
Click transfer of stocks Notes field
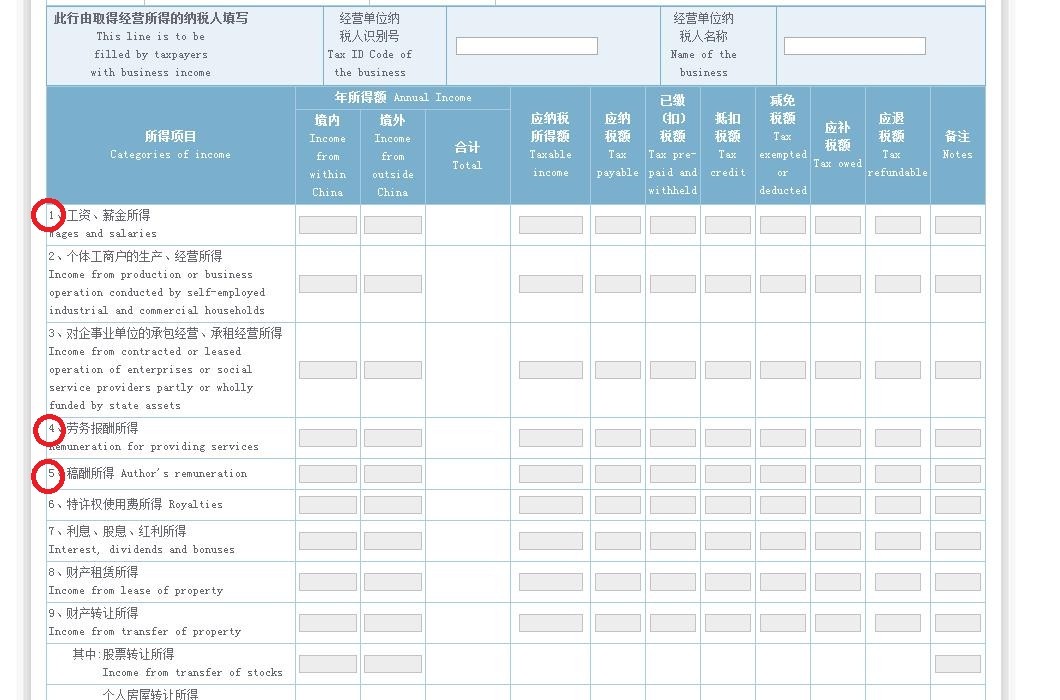(957, 664)
